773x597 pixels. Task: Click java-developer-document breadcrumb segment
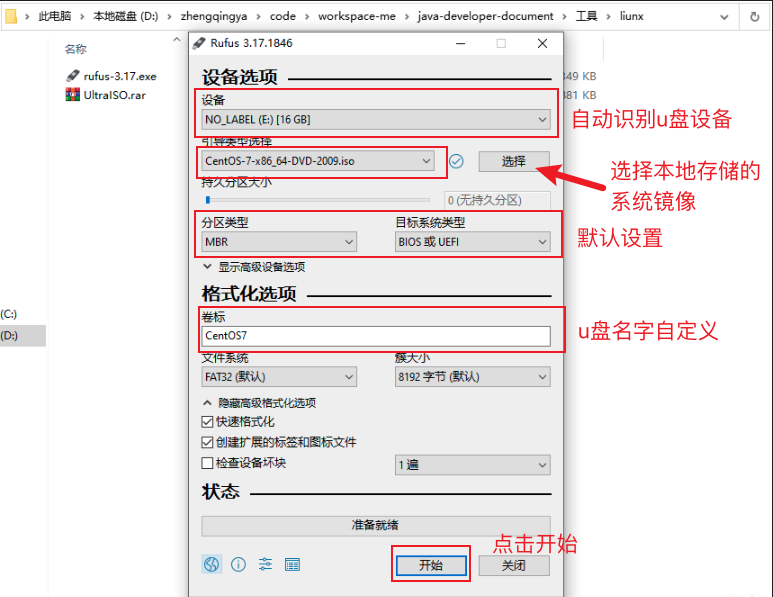point(486,16)
